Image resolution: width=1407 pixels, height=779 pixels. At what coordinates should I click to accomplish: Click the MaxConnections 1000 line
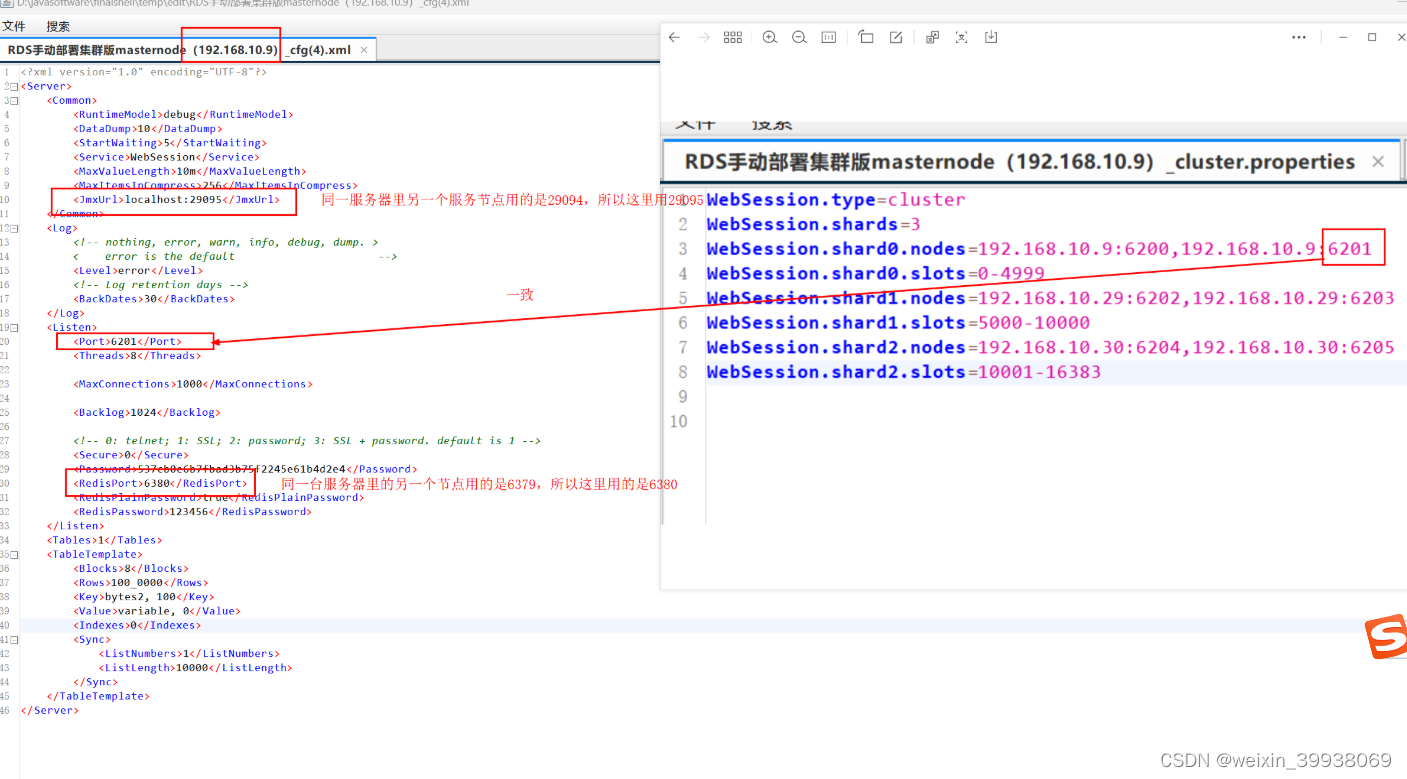[193, 384]
